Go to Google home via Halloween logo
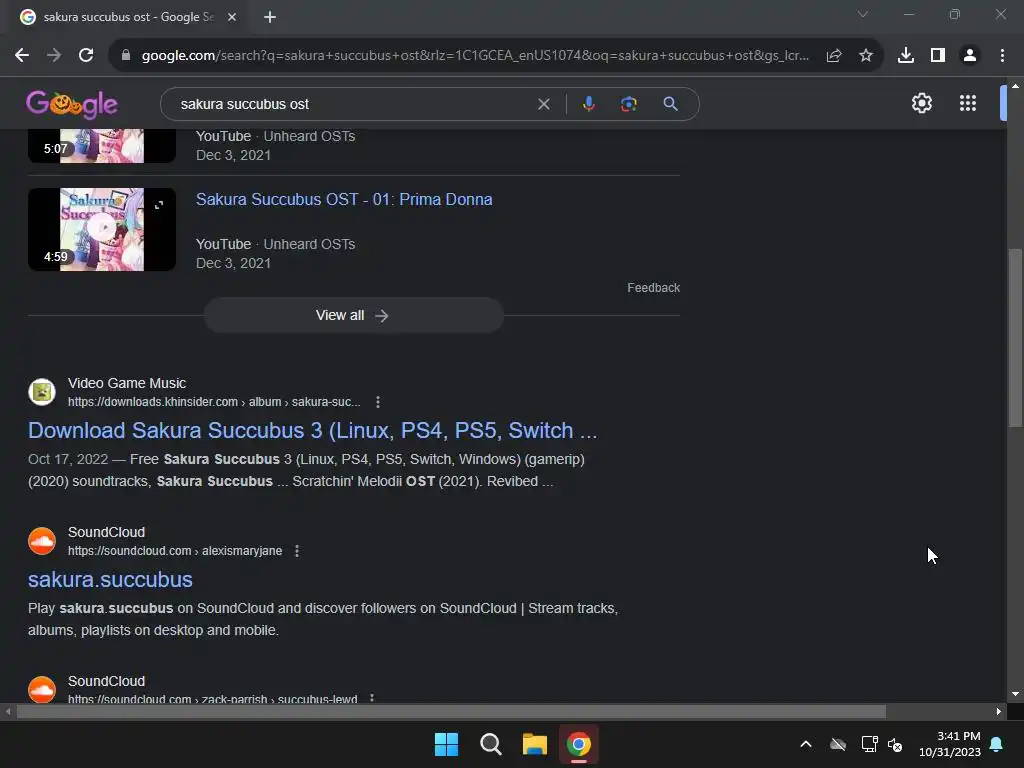The image size is (1024, 768). [72, 104]
